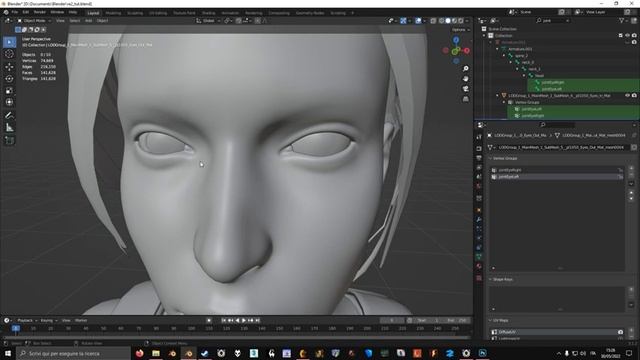Select the Move tool
This screenshot has width=640, height=360.
click(9, 67)
